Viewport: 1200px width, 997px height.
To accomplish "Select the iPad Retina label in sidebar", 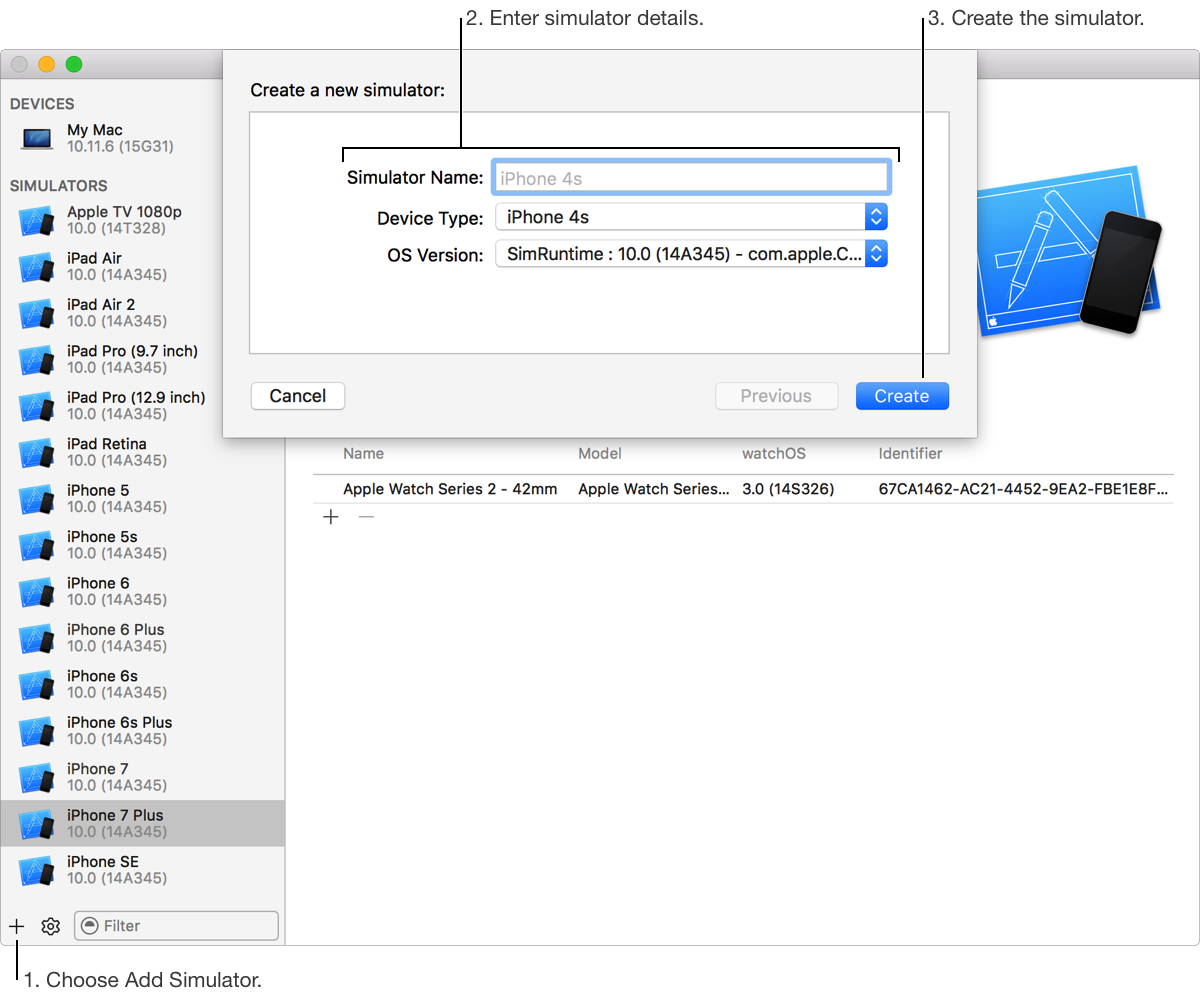I will point(107,444).
